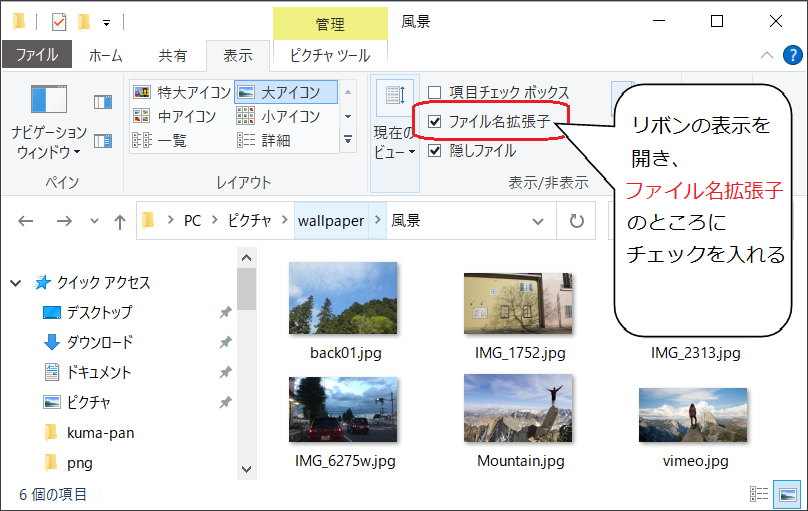808x511 pixels.
Task: Switch to details view icon in status bar
Action: [760, 494]
